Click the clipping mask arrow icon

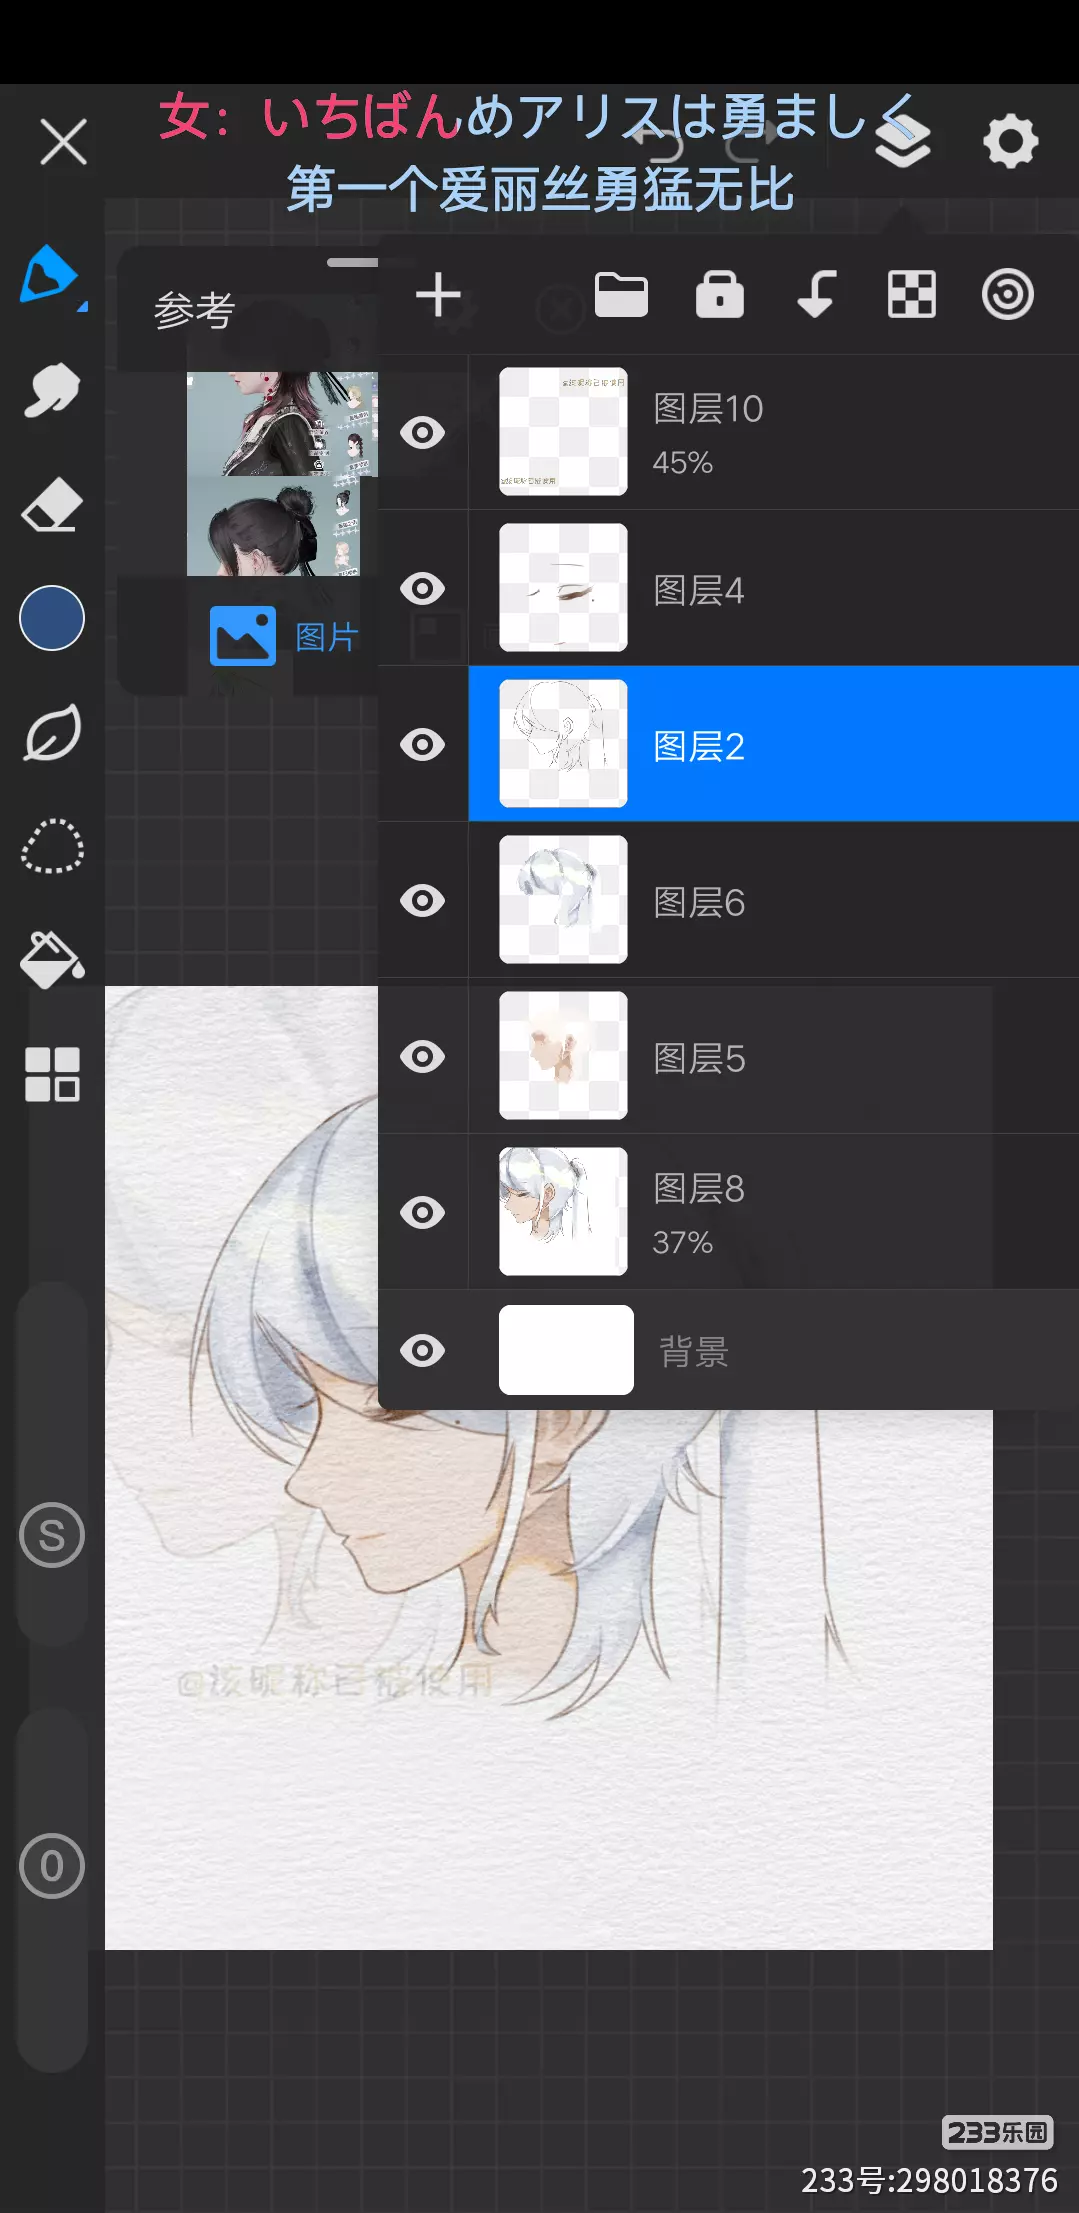[816, 295]
